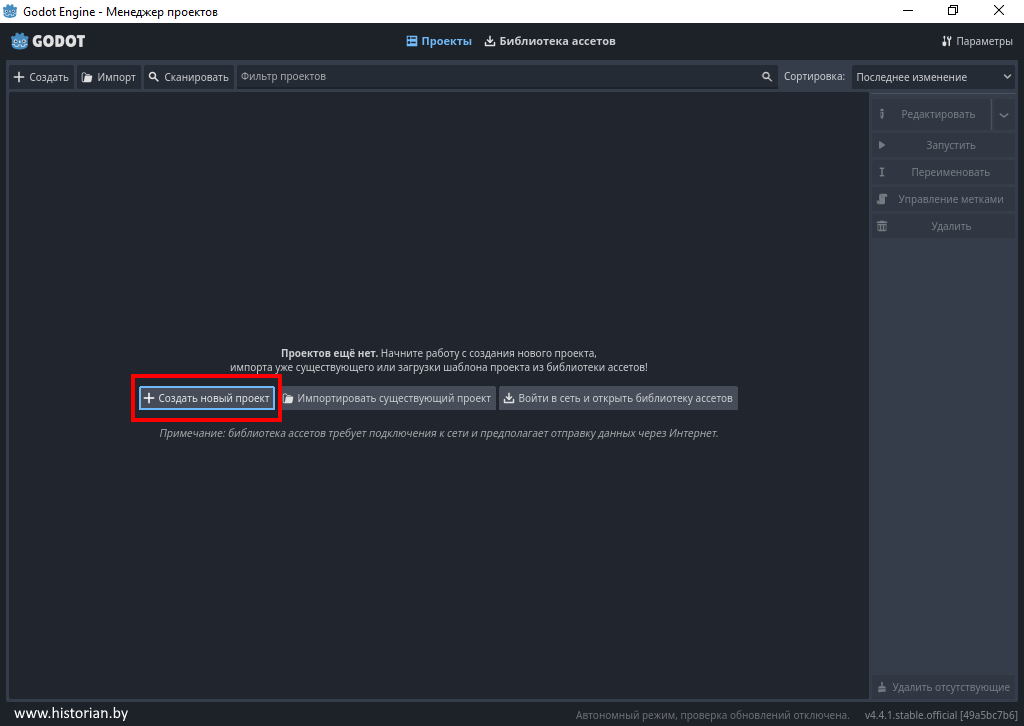
Task: Expand the arrow next to Редактировать
Action: [x=1004, y=115]
